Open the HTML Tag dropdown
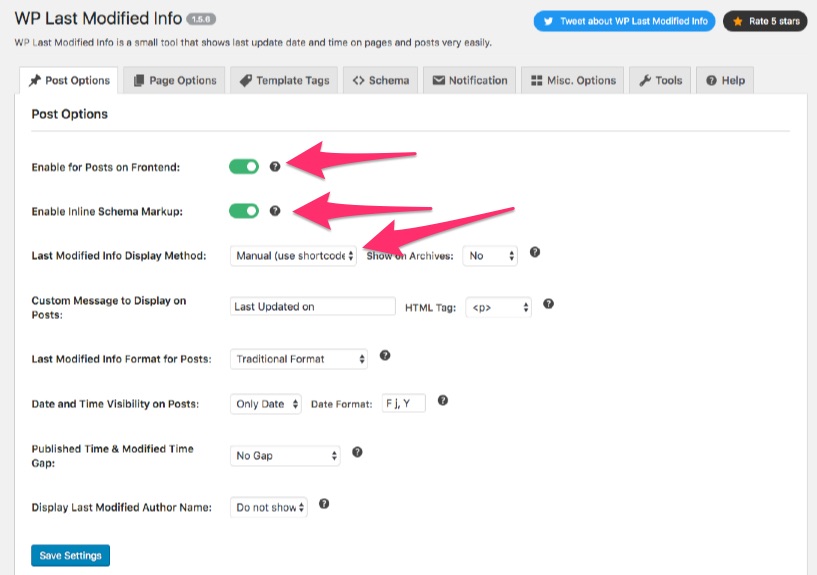 pos(499,307)
